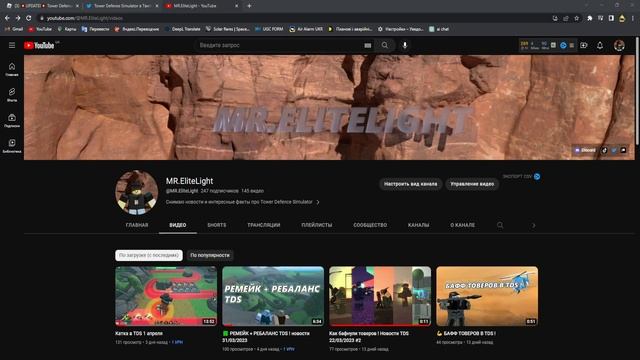
Task: Open the 'РЕМЕЙК + РЕБАЛАНС TDS' thumbnail
Action: coord(273,296)
